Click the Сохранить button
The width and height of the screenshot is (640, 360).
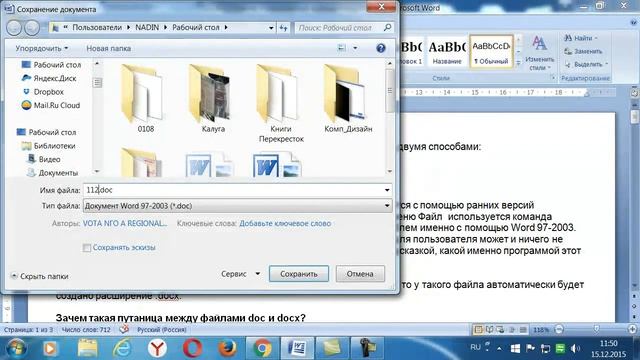(299, 274)
